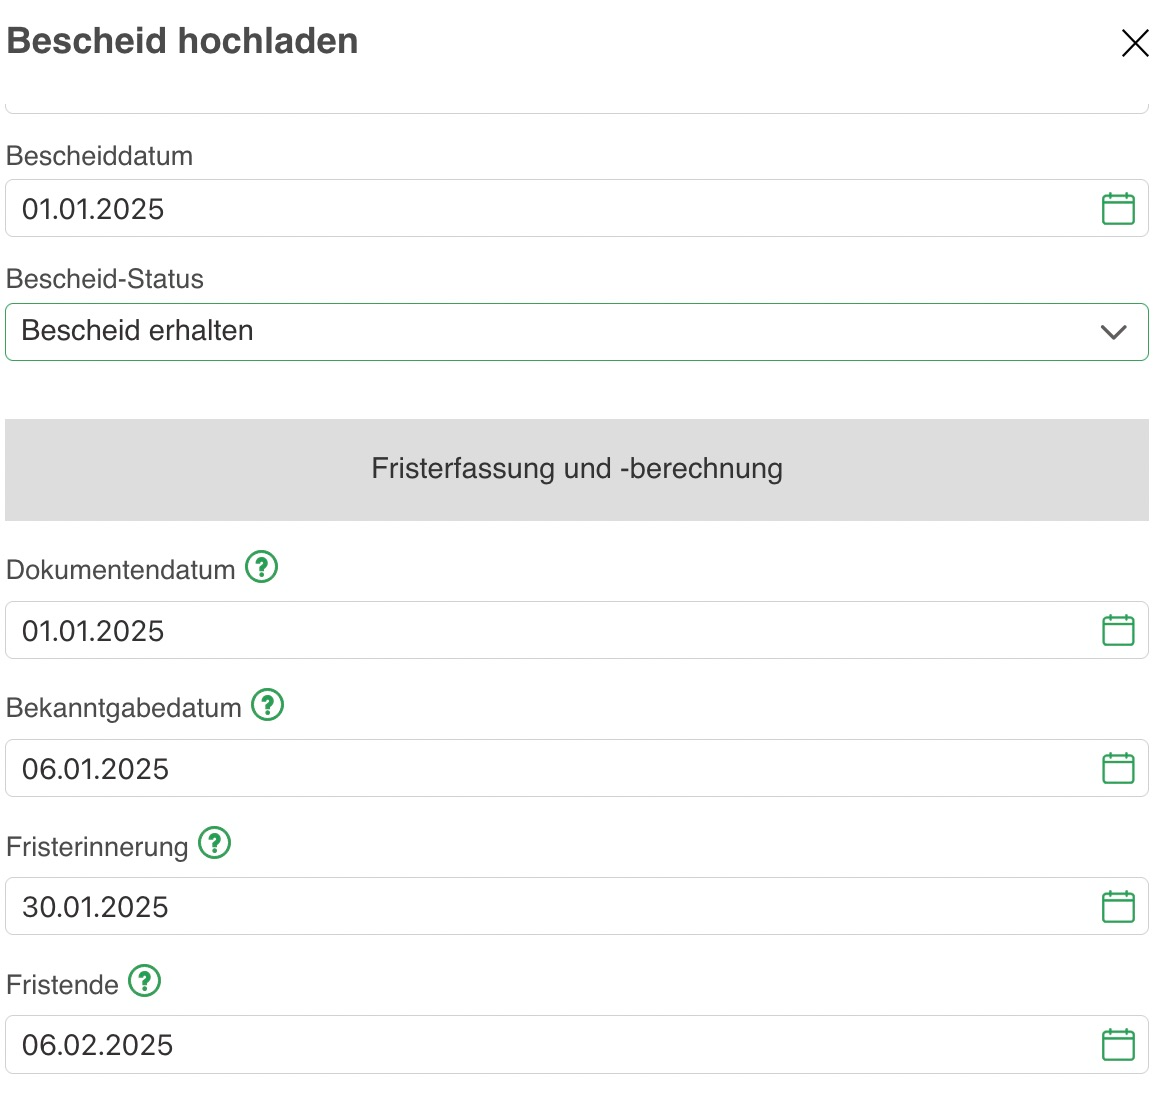Open calendar picker for Bescheiddatum
This screenshot has width=1168, height=1104.
click(x=1118, y=209)
